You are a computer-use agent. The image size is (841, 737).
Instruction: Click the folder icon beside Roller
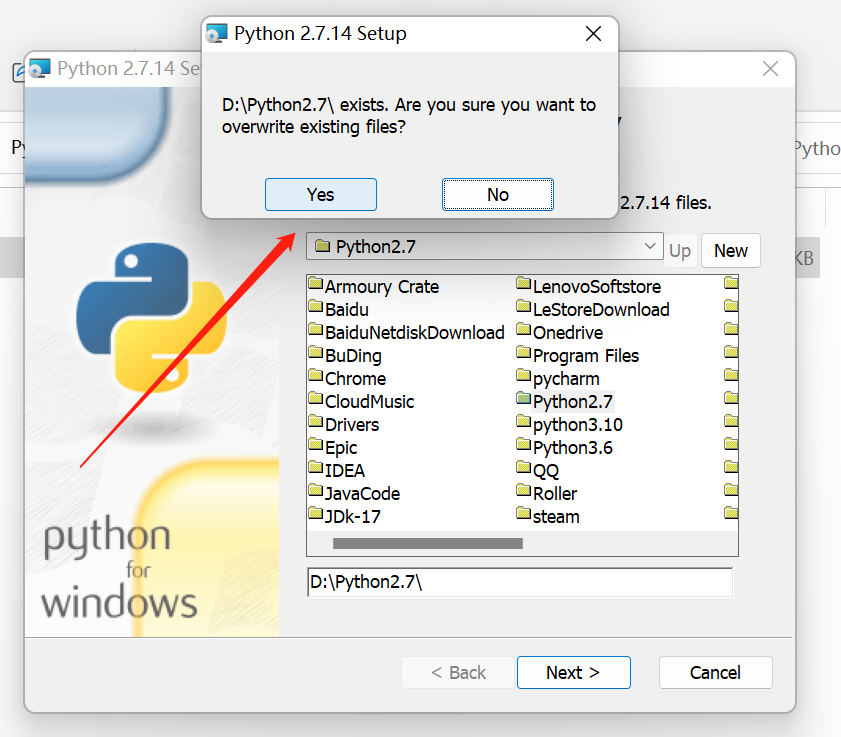pos(523,491)
